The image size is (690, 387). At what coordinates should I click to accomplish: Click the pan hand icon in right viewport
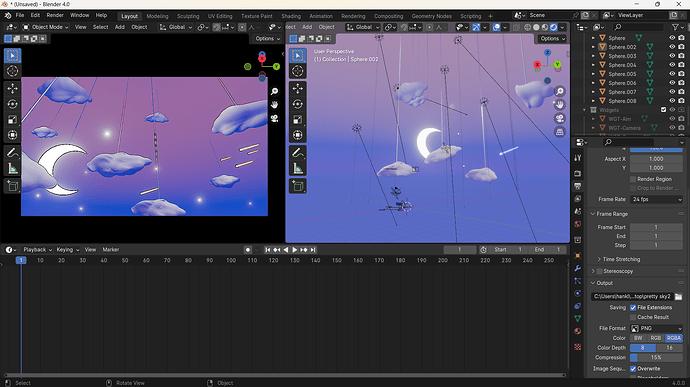(559, 105)
